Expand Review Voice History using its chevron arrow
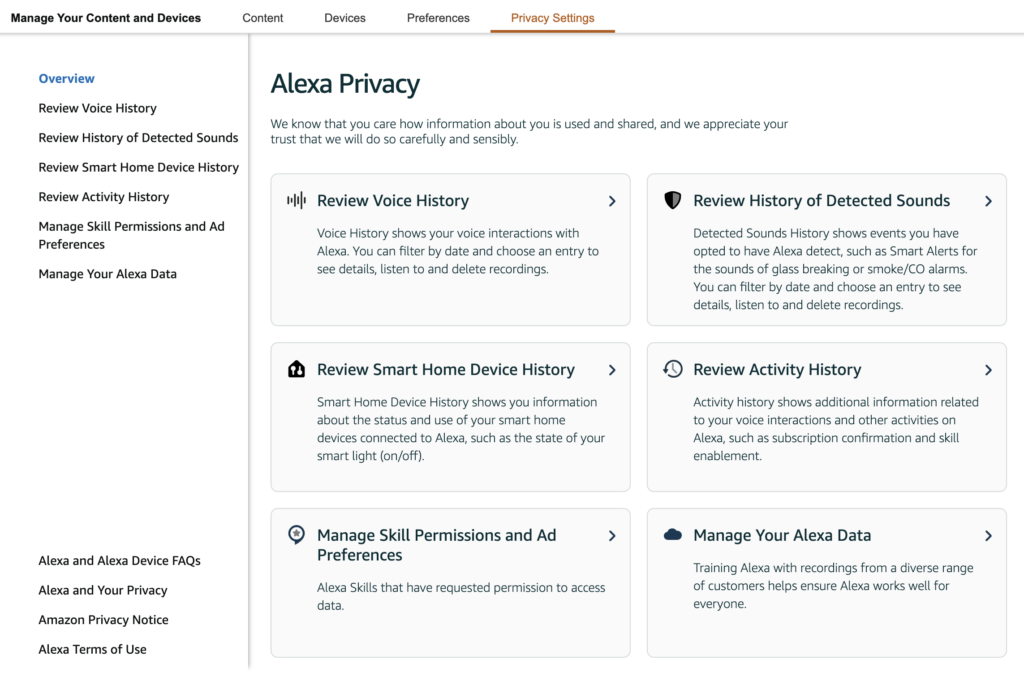This screenshot has height=681, width=1024. point(612,200)
